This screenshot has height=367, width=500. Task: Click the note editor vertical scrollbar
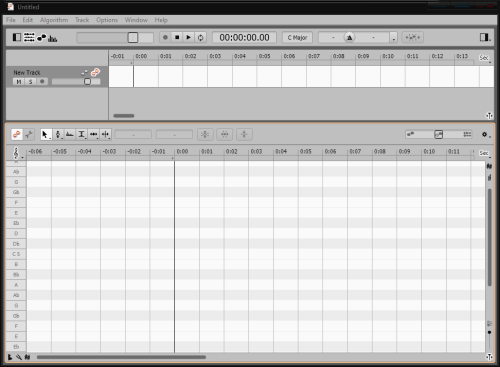click(489, 237)
